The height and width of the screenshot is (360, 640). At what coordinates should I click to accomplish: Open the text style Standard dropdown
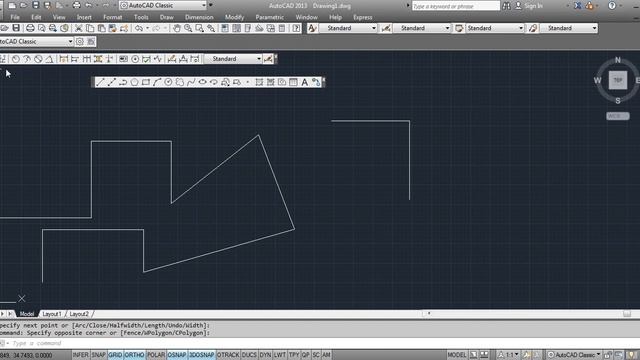[348, 28]
